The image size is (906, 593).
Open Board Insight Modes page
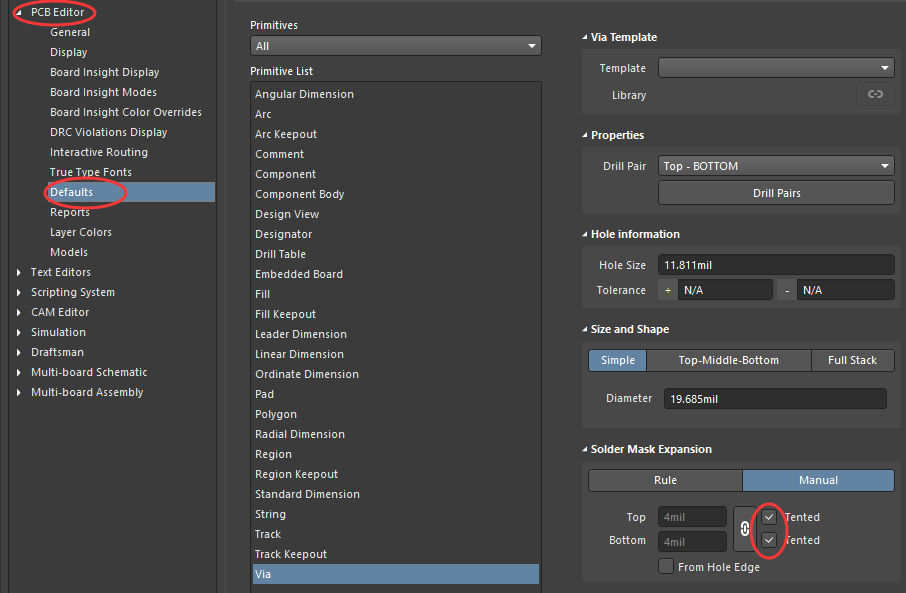coord(103,92)
